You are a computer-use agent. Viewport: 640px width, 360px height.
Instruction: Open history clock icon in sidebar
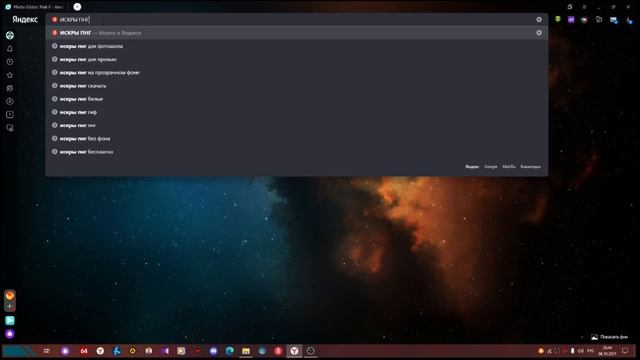coord(10,62)
